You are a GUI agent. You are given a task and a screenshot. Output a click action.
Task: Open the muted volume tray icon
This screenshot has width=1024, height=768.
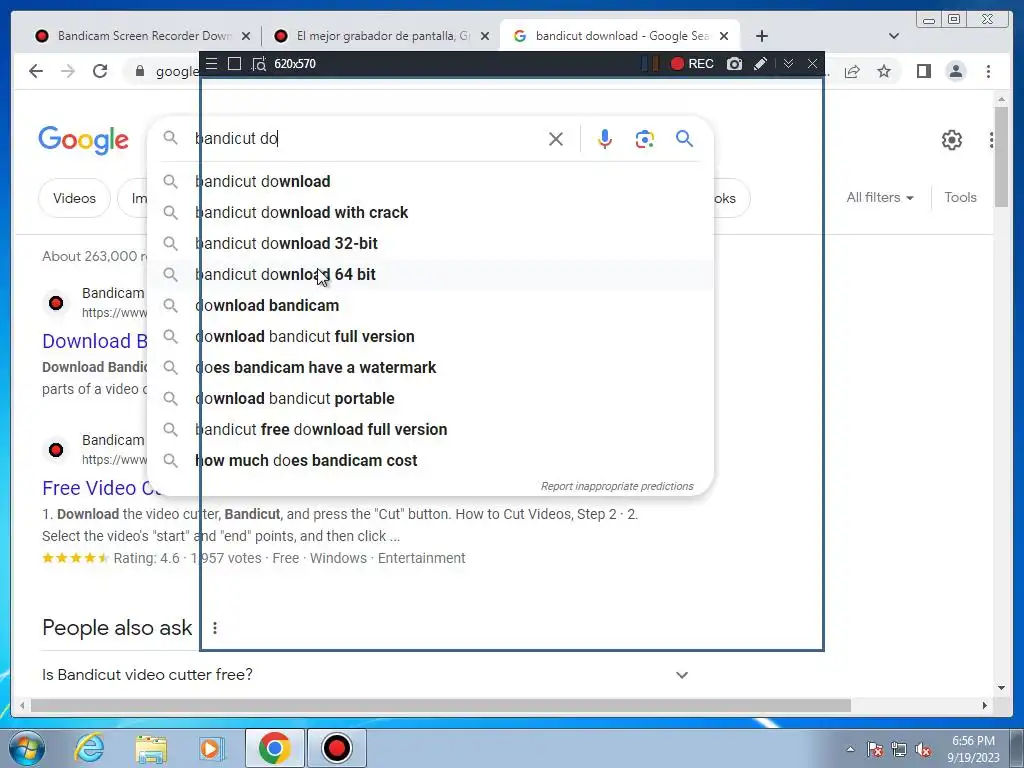[x=923, y=750]
